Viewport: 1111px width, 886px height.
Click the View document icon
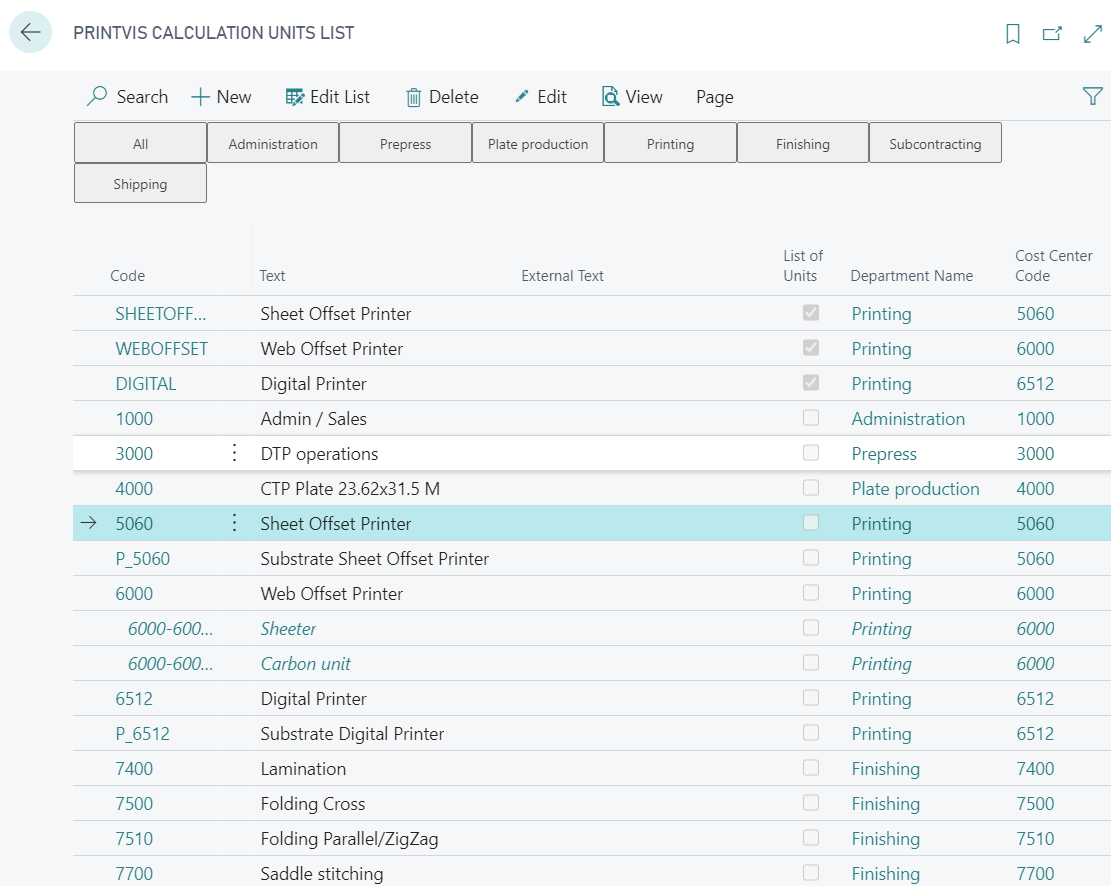click(x=610, y=96)
